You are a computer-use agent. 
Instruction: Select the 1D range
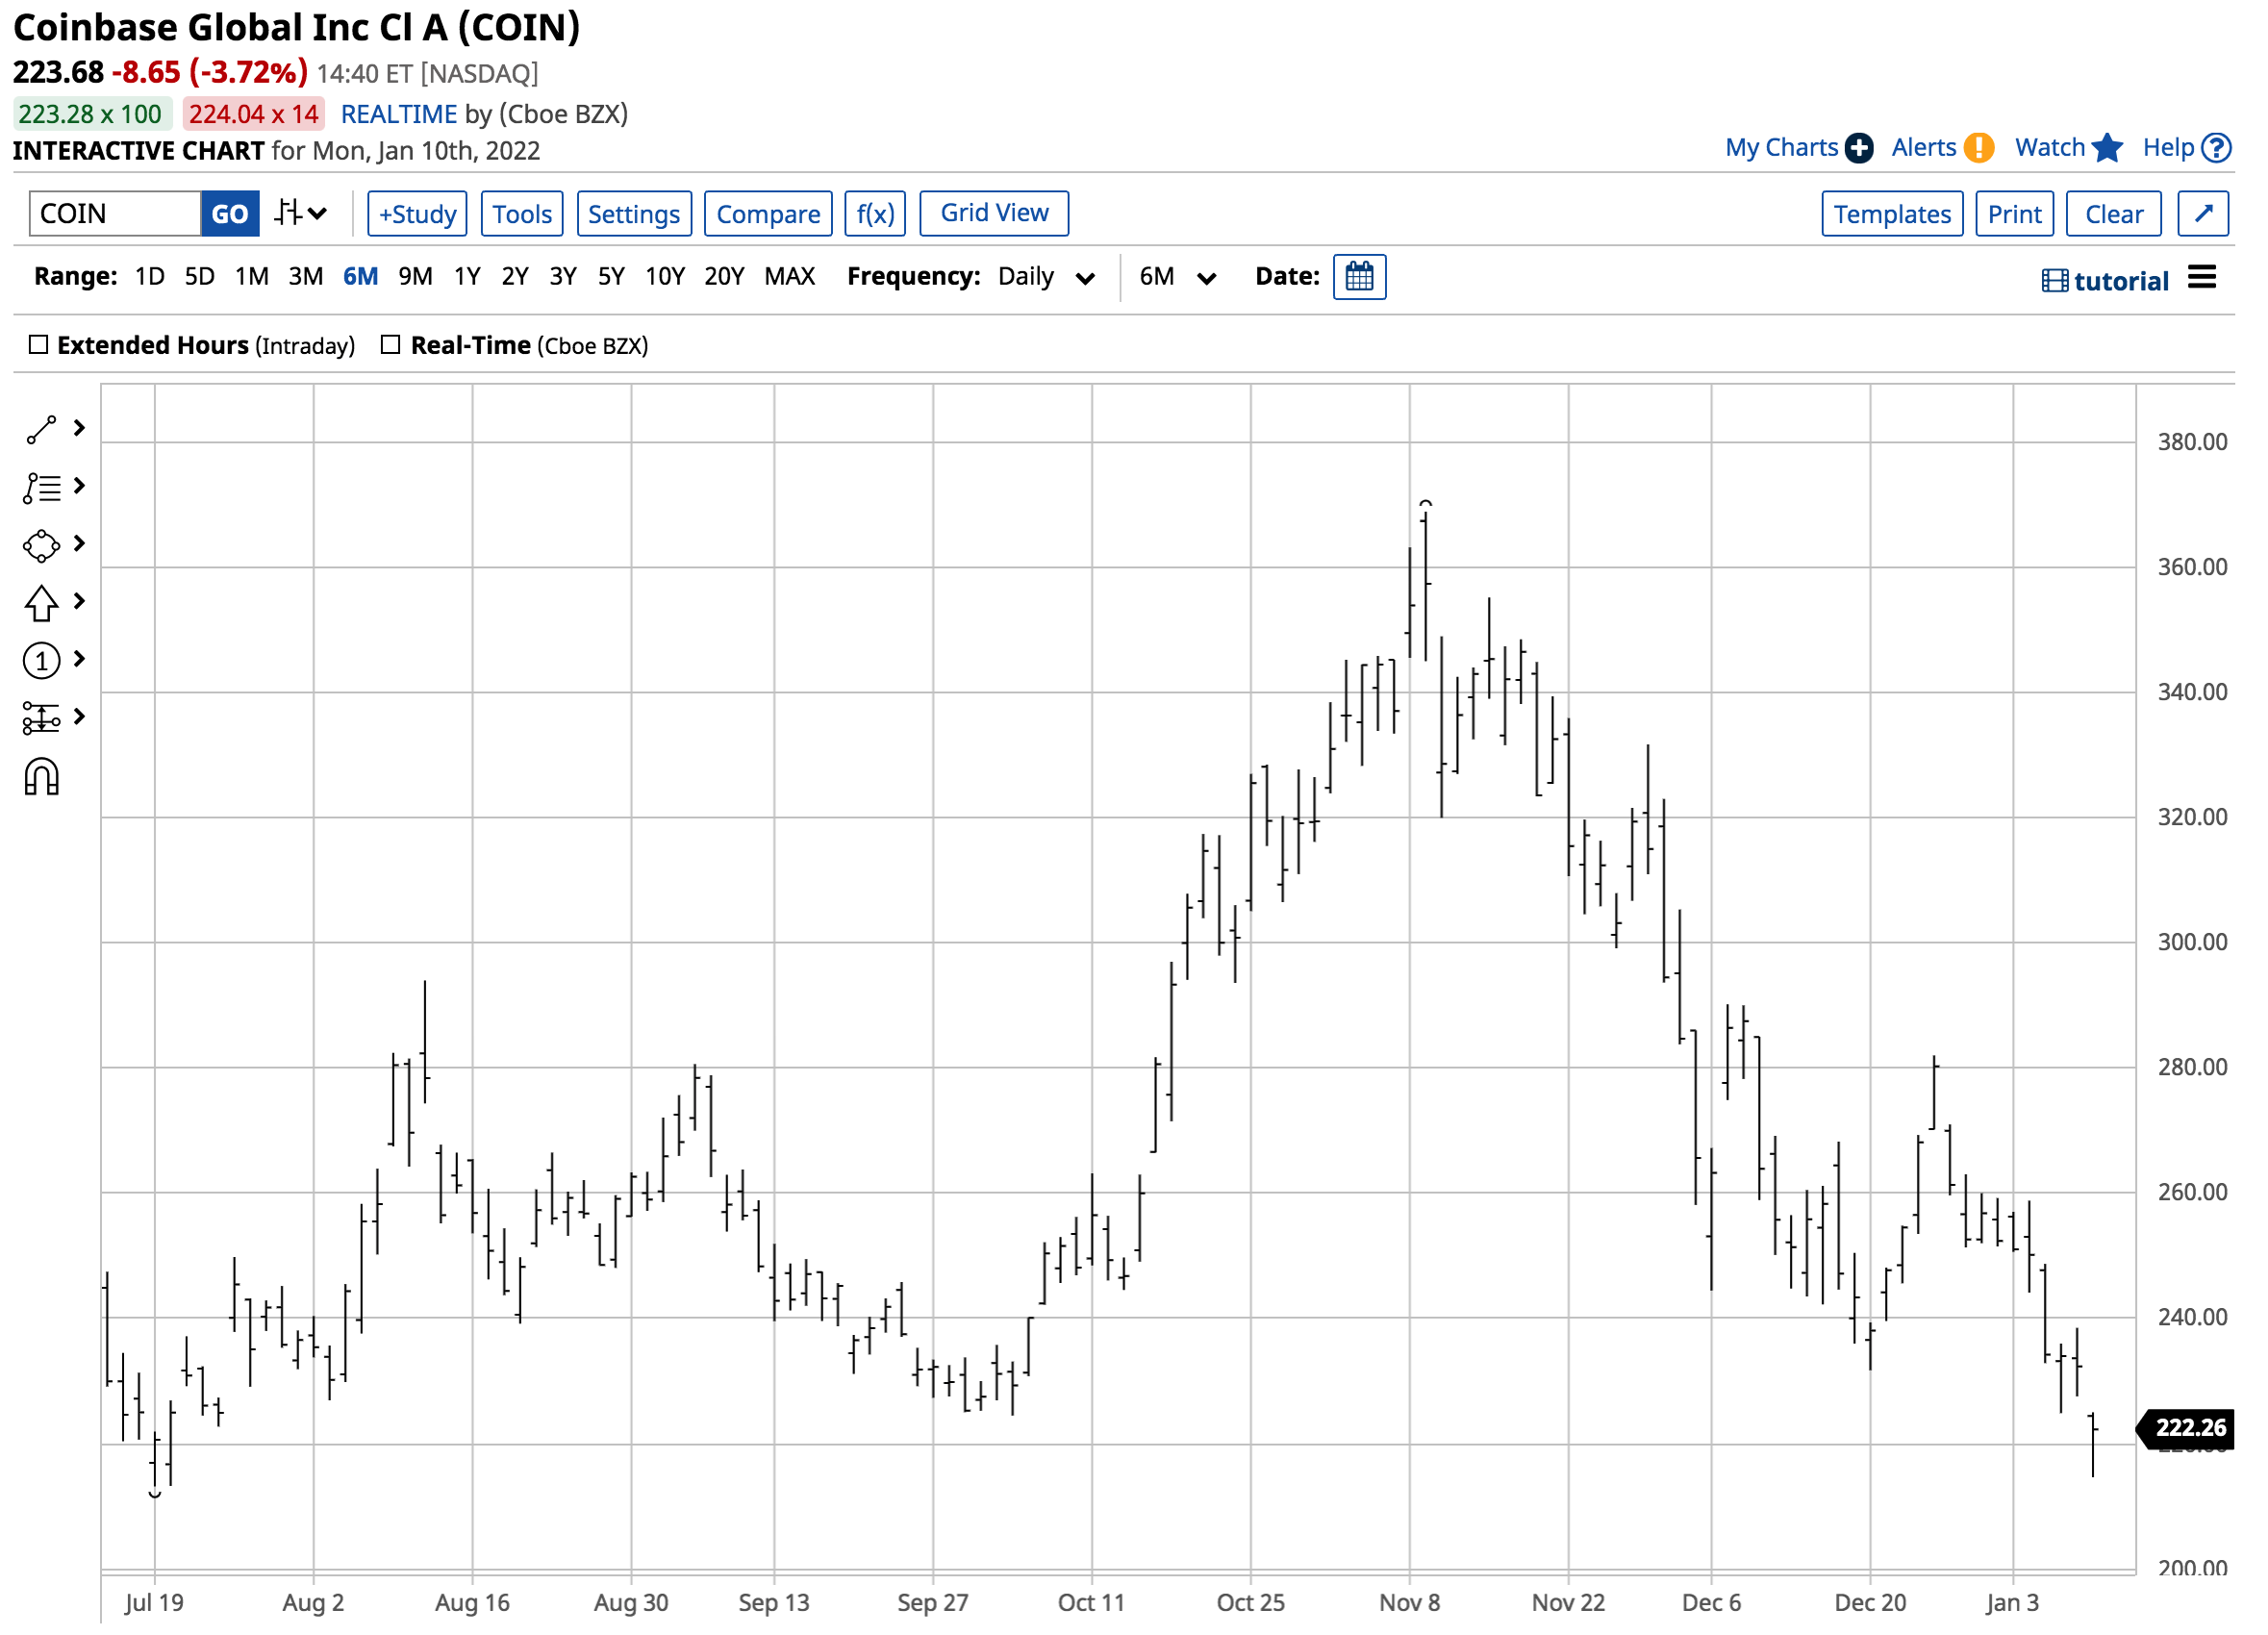(150, 277)
